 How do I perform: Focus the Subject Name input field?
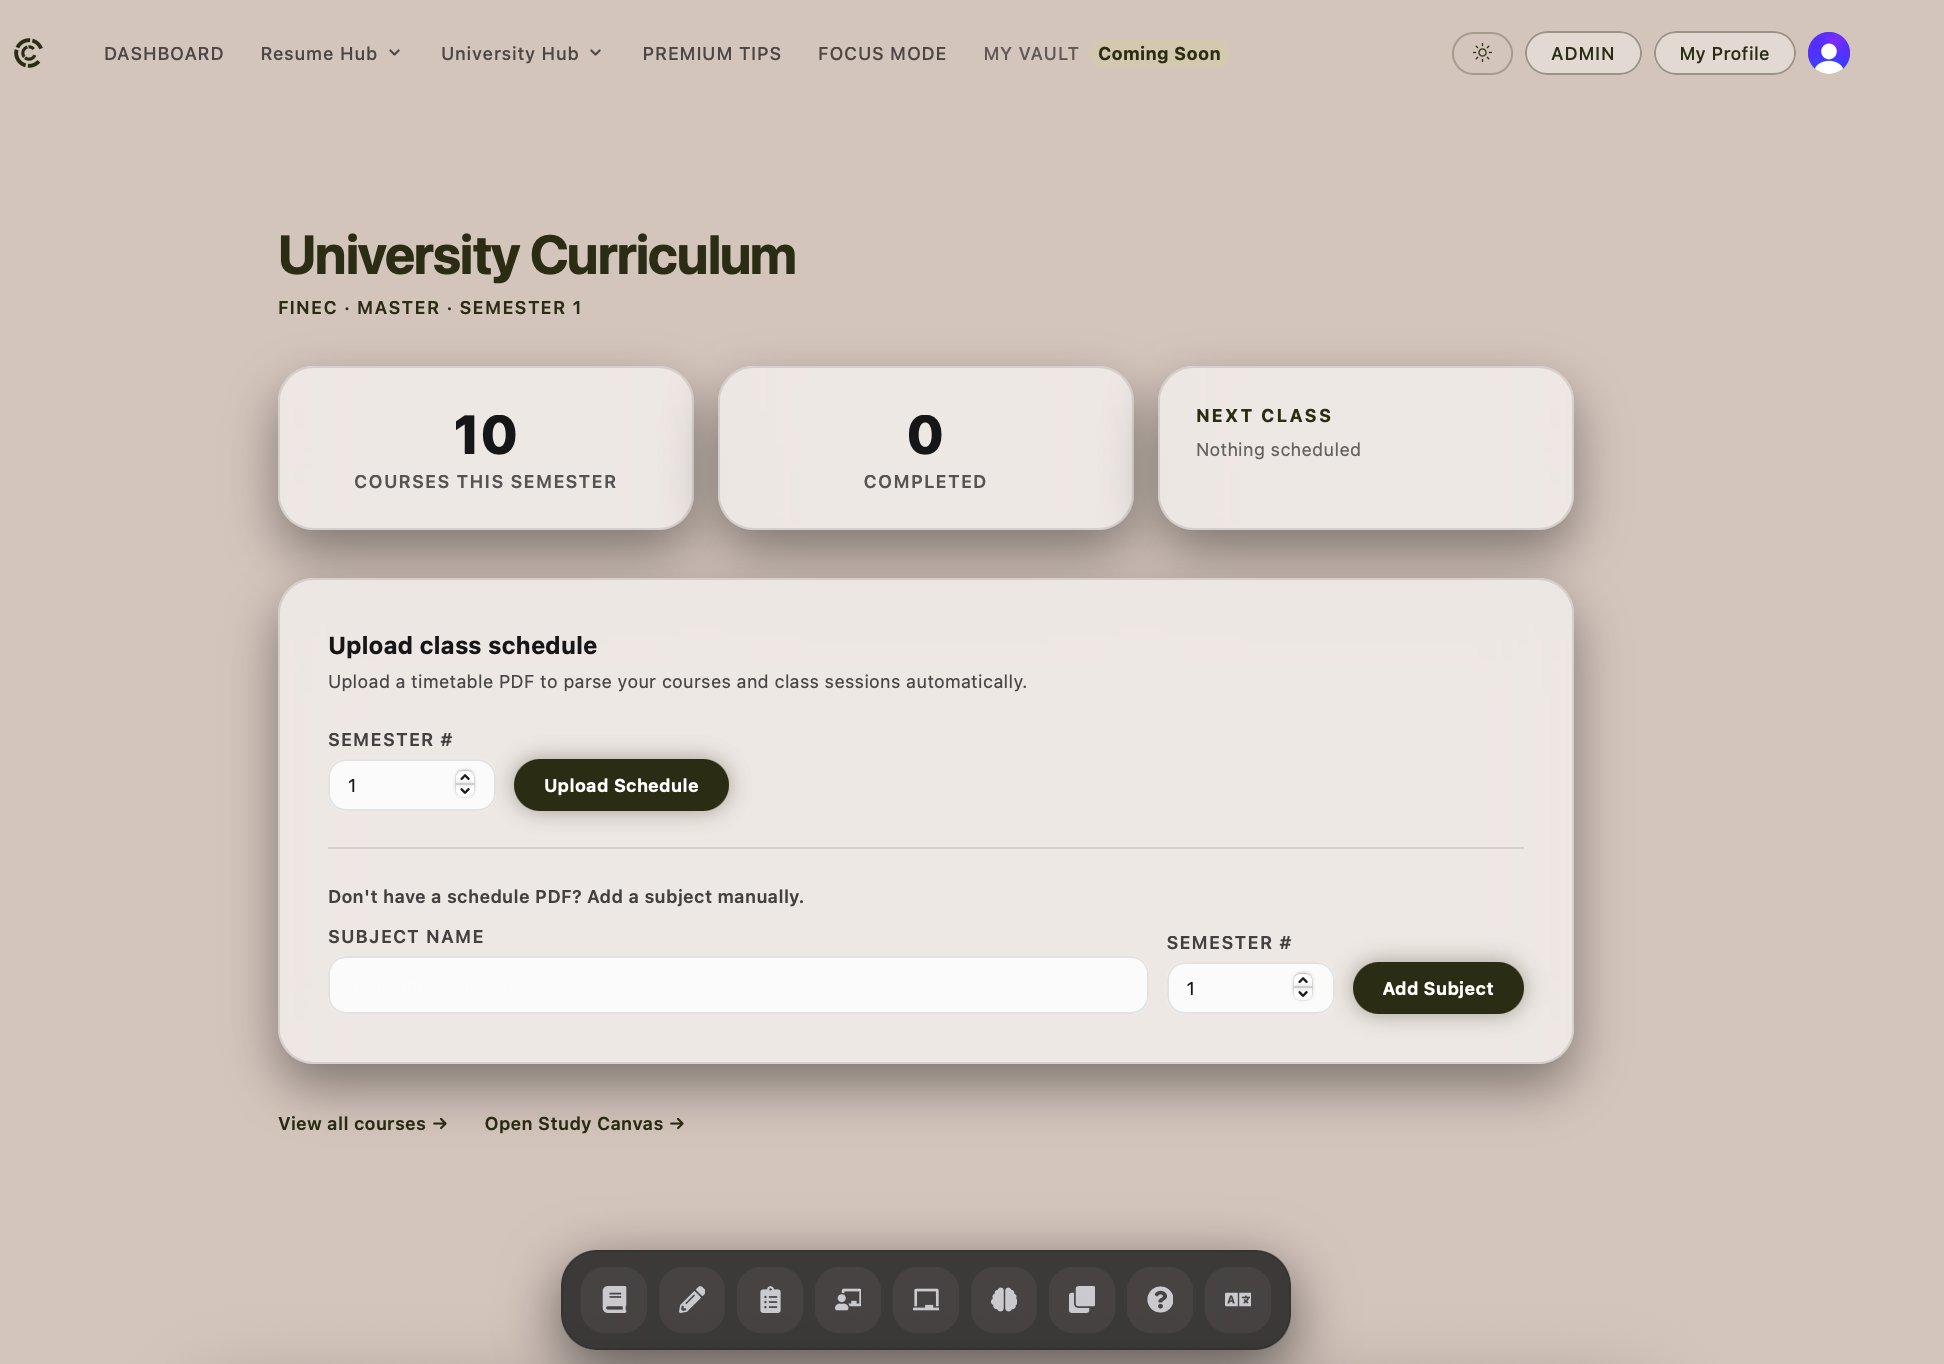[738, 985]
